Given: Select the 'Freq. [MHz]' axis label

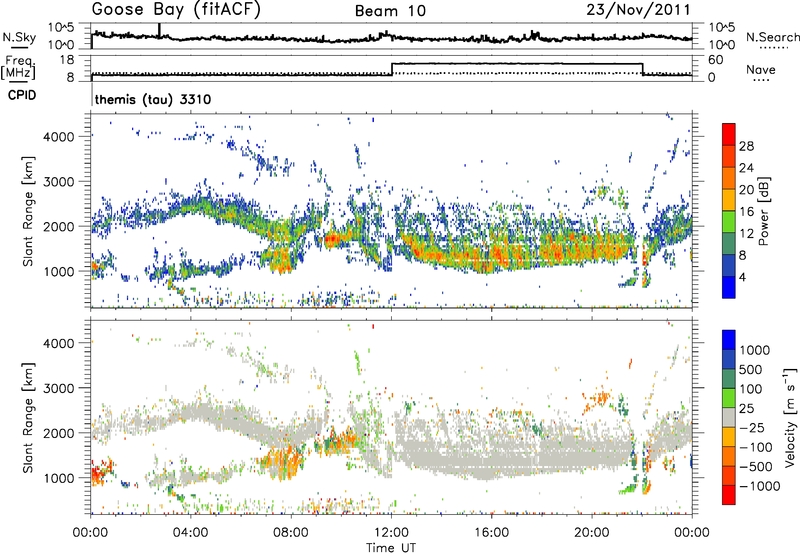Looking at the screenshot, I should tap(18, 67).
